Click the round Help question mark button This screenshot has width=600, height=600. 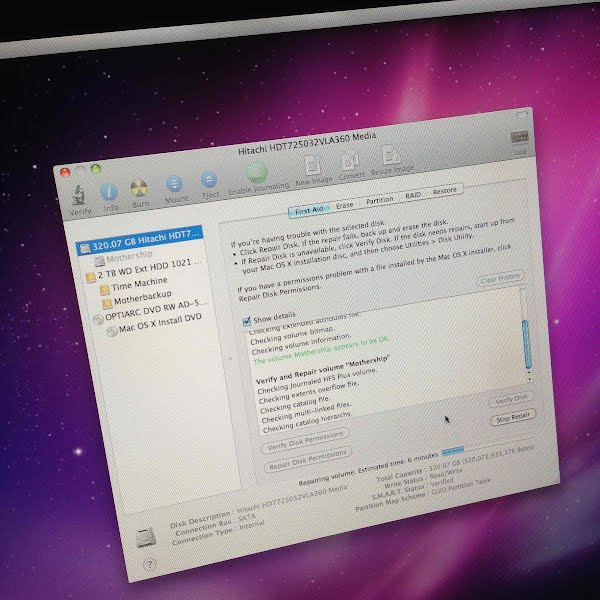click(151, 563)
